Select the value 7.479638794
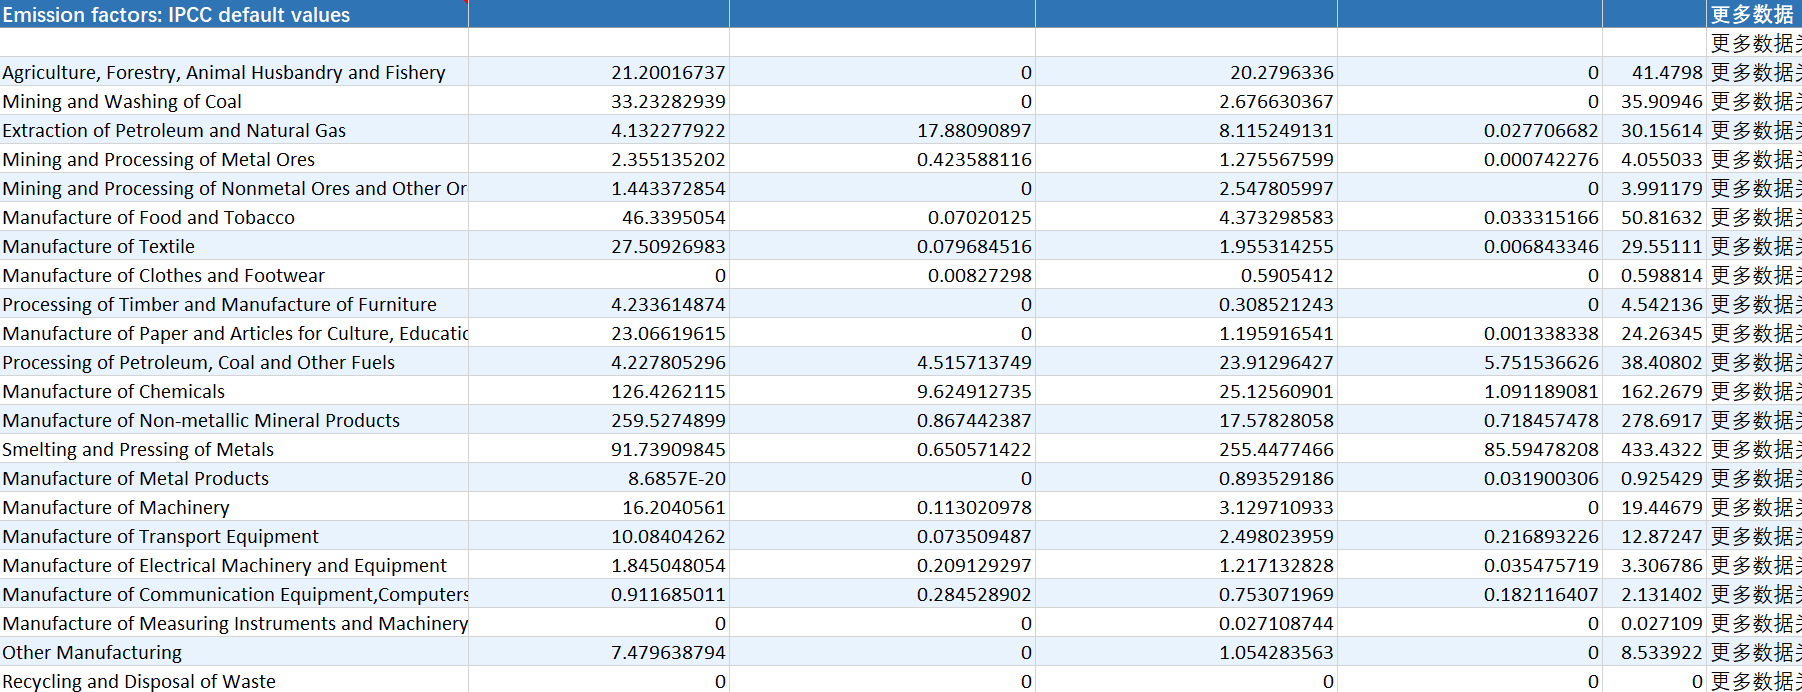1802x692 pixels. pyautogui.click(x=599, y=652)
